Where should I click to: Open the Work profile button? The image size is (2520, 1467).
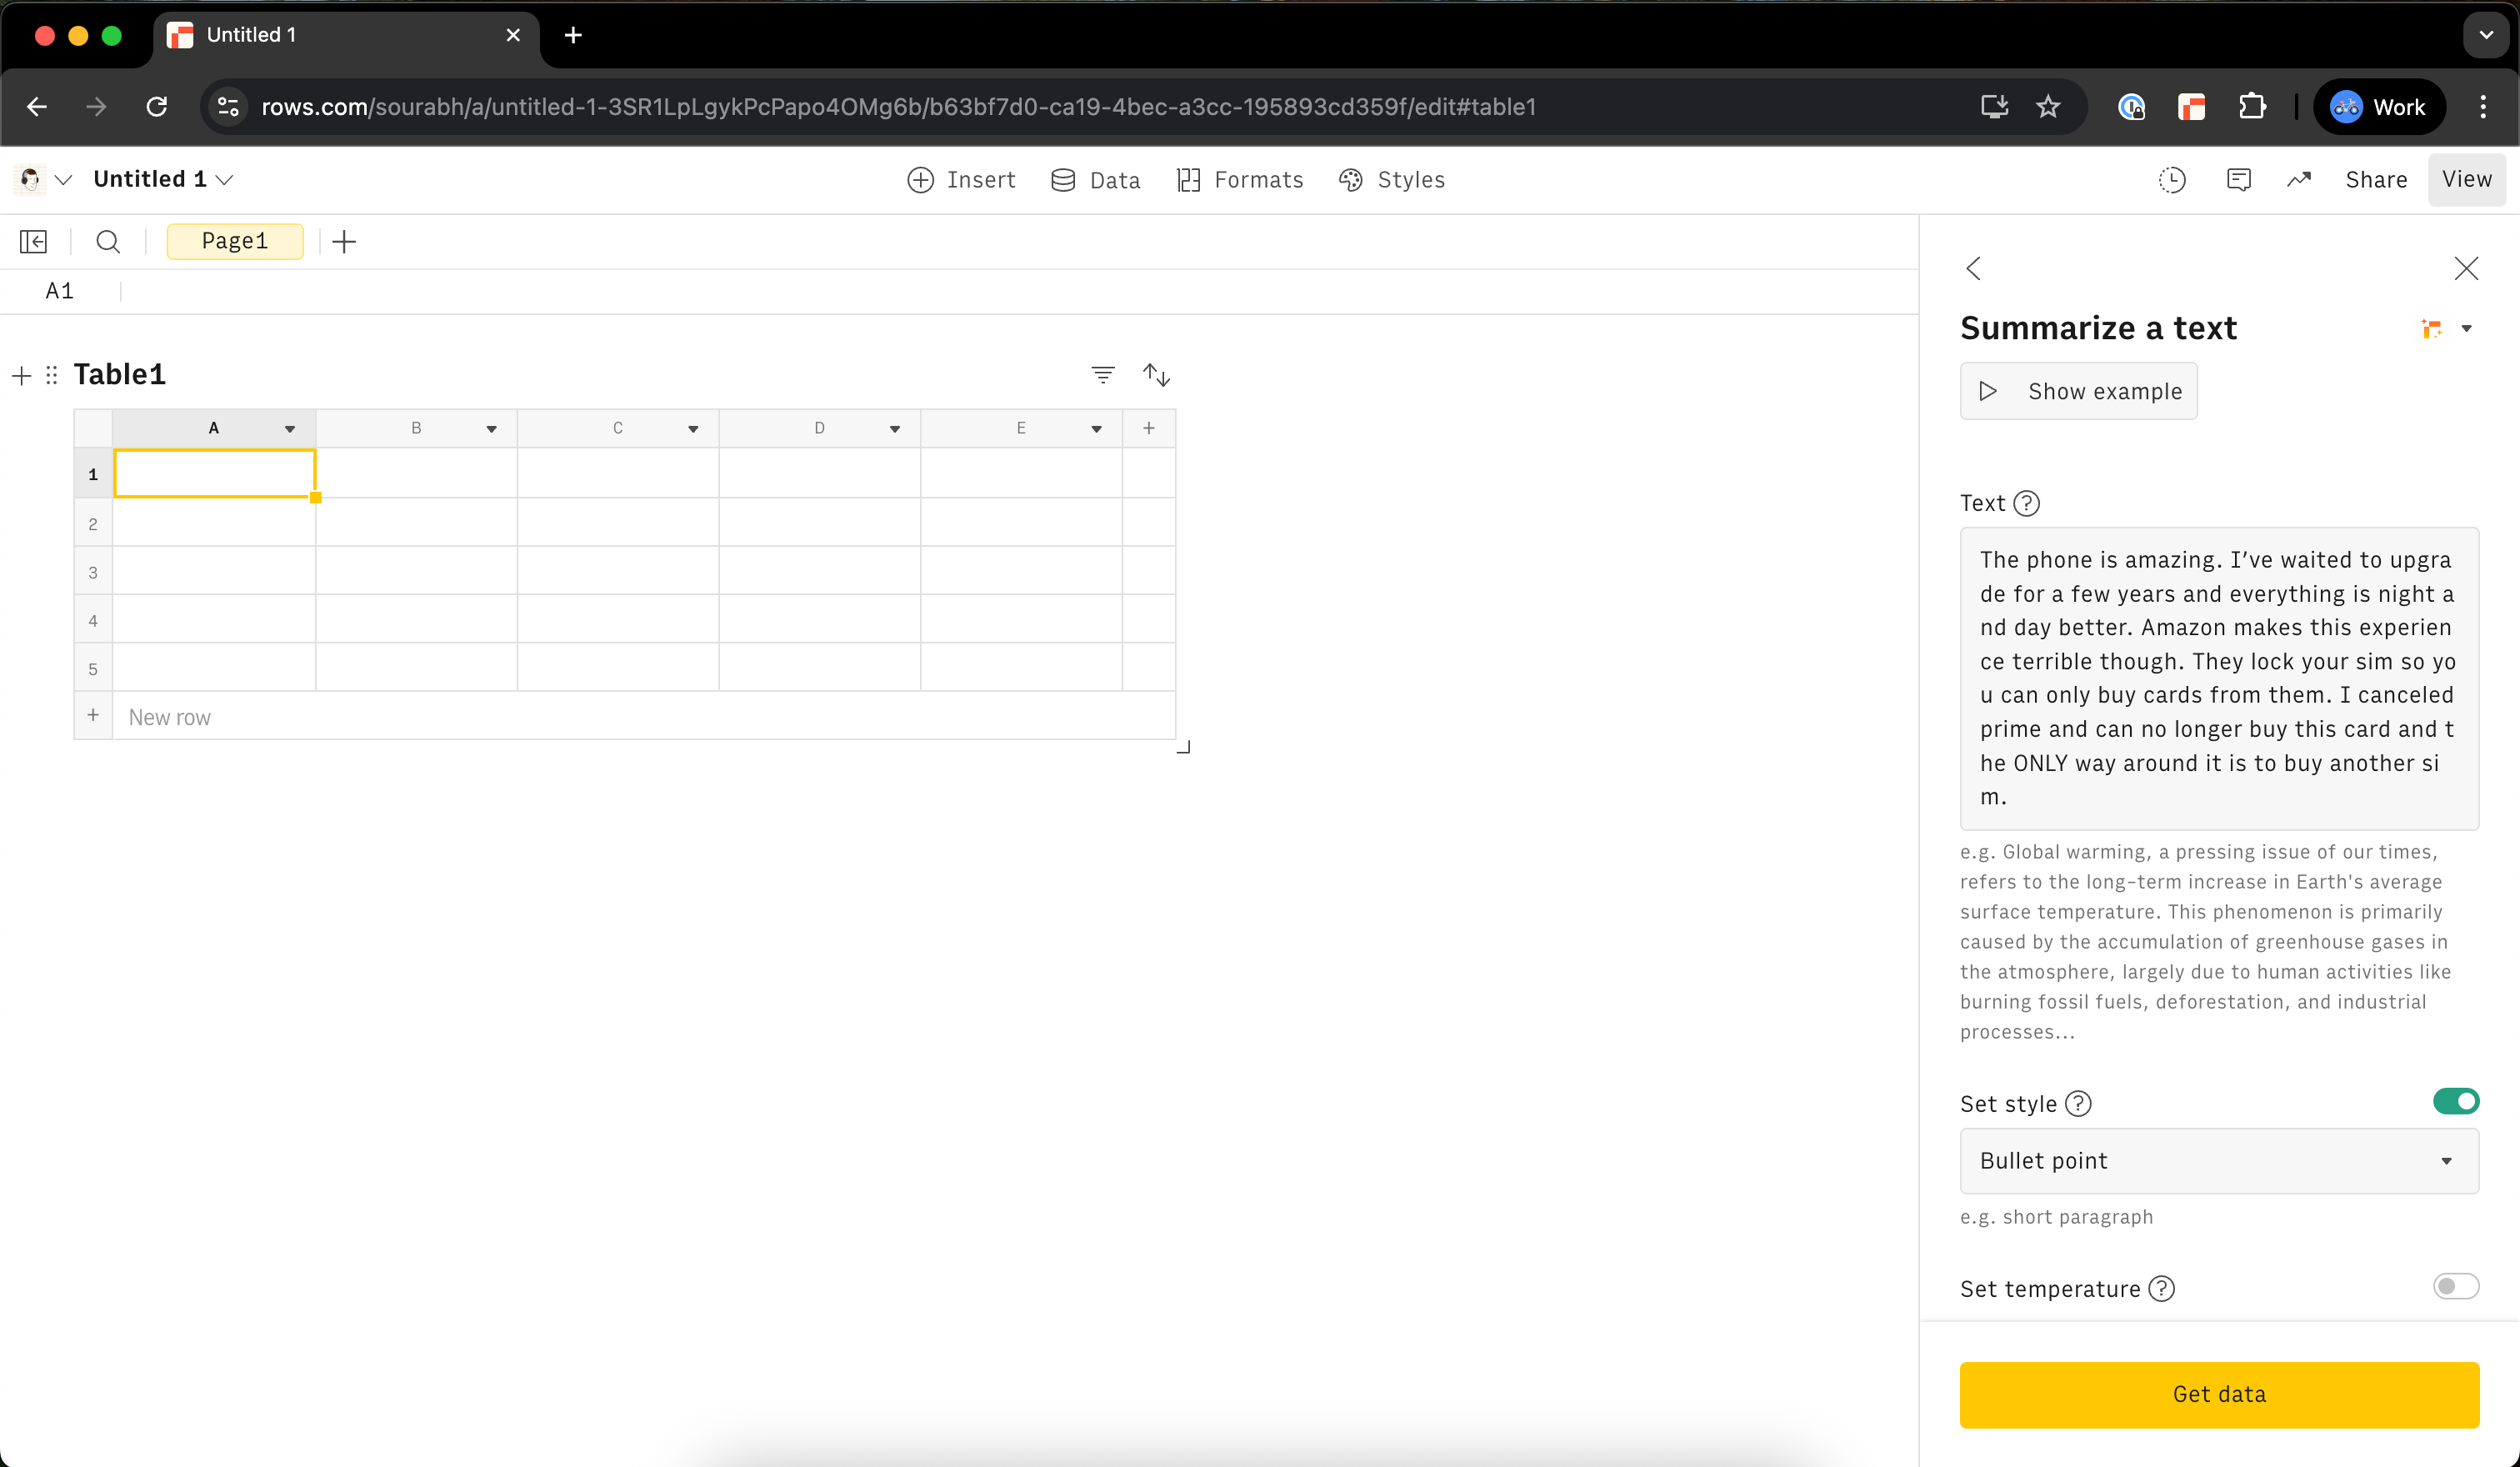[x=2378, y=107]
